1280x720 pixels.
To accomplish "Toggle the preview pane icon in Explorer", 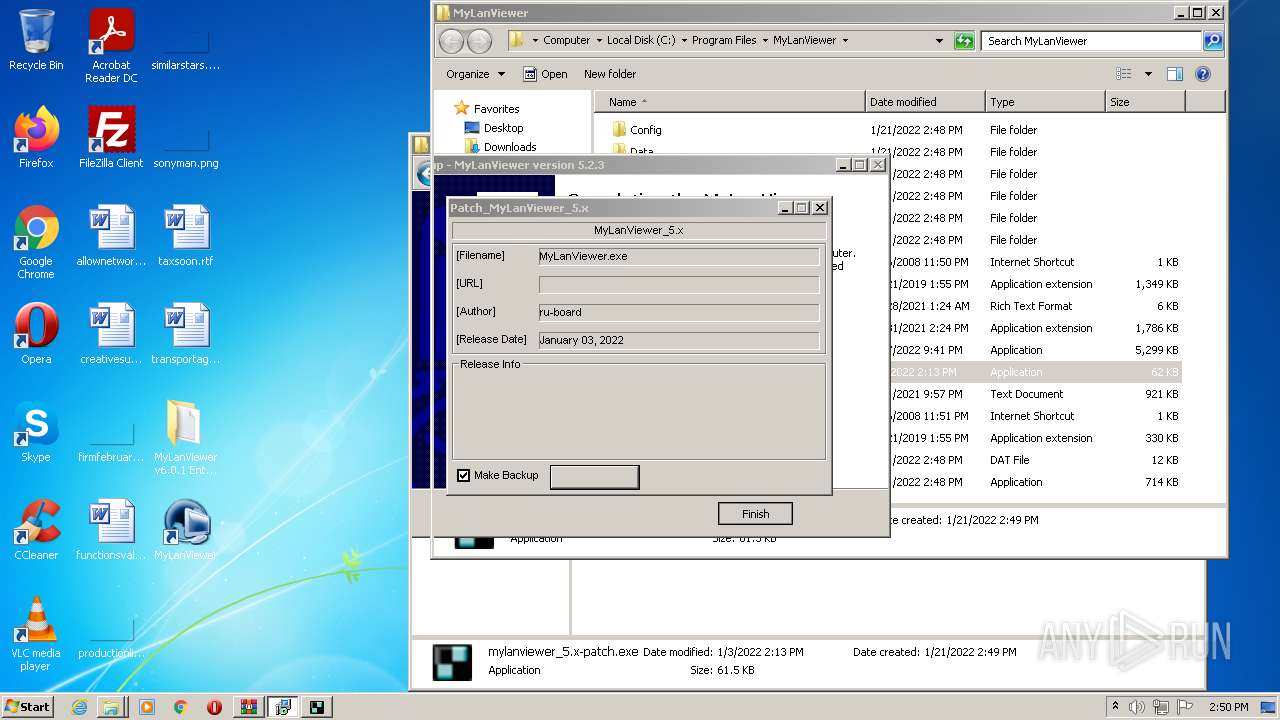I will [x=1175, y=74].
